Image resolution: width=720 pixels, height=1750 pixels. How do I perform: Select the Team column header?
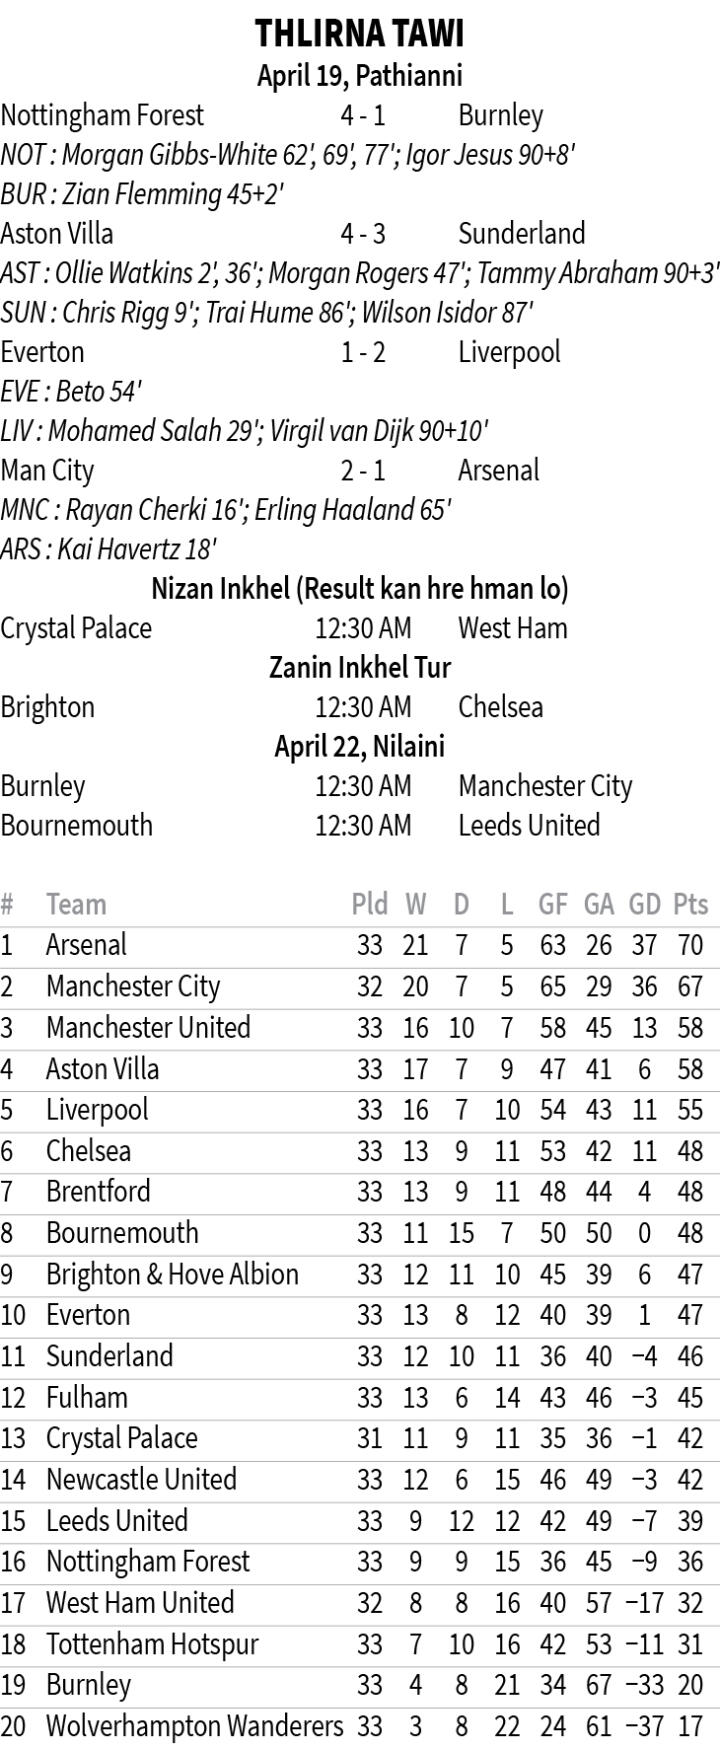(x=76, y=904)
